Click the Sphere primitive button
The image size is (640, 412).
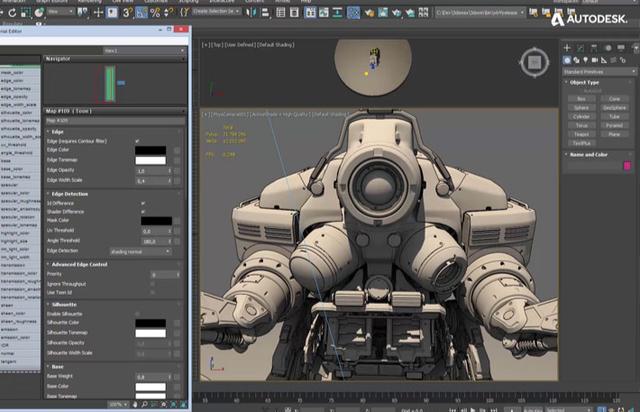pyautogui.click(x=580, y=107)
